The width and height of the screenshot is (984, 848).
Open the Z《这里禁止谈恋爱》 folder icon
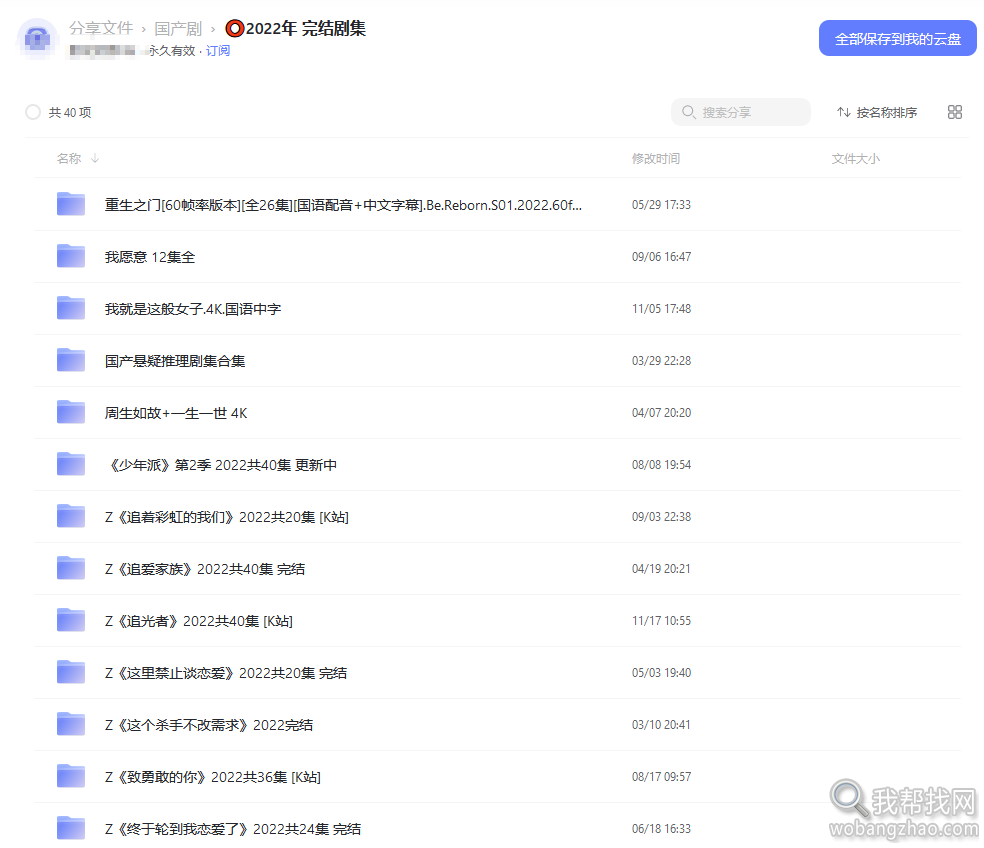coord(71,673)
